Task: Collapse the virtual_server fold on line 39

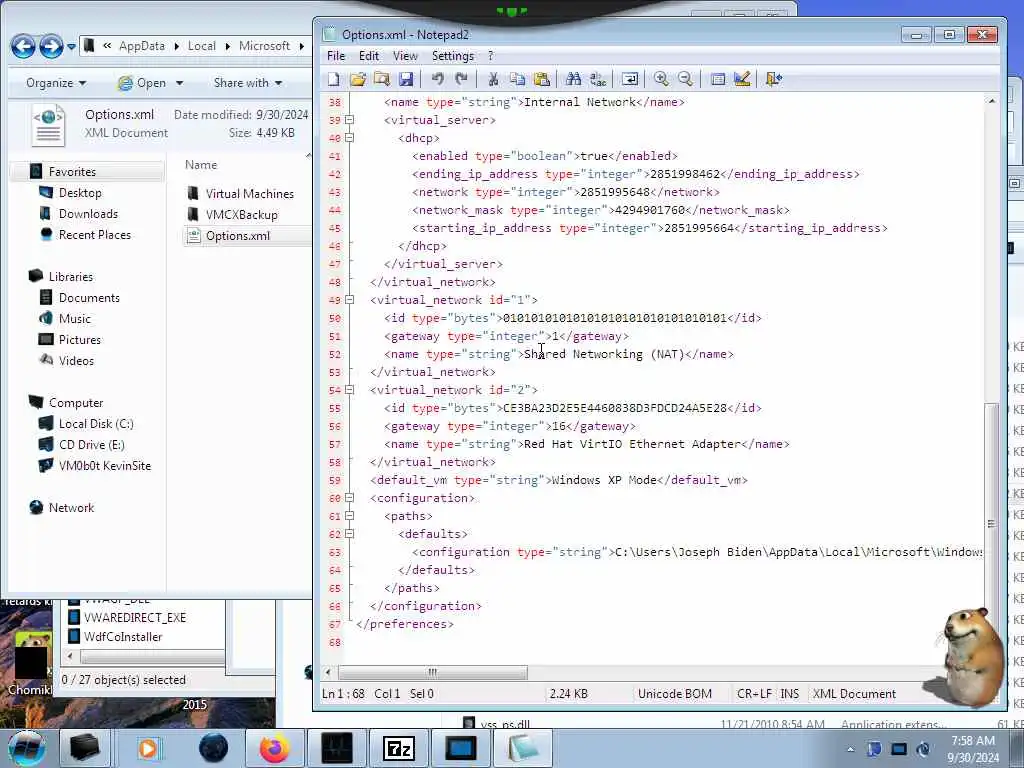Action: click(x=349, y=120)
